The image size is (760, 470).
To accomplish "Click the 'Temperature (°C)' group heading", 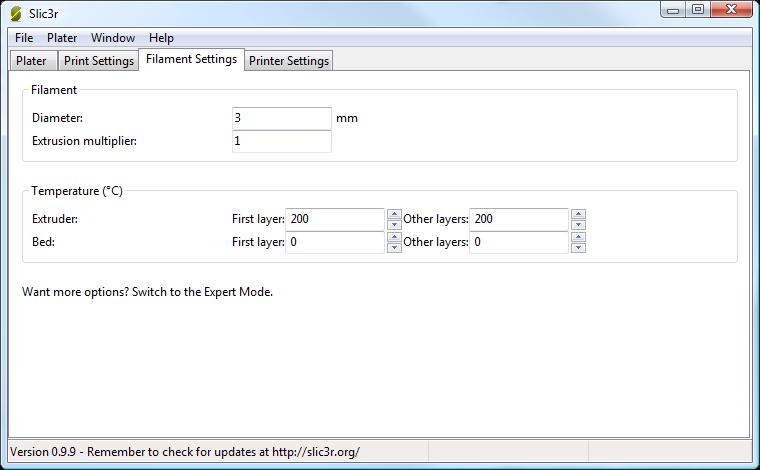I will (77, 191).
